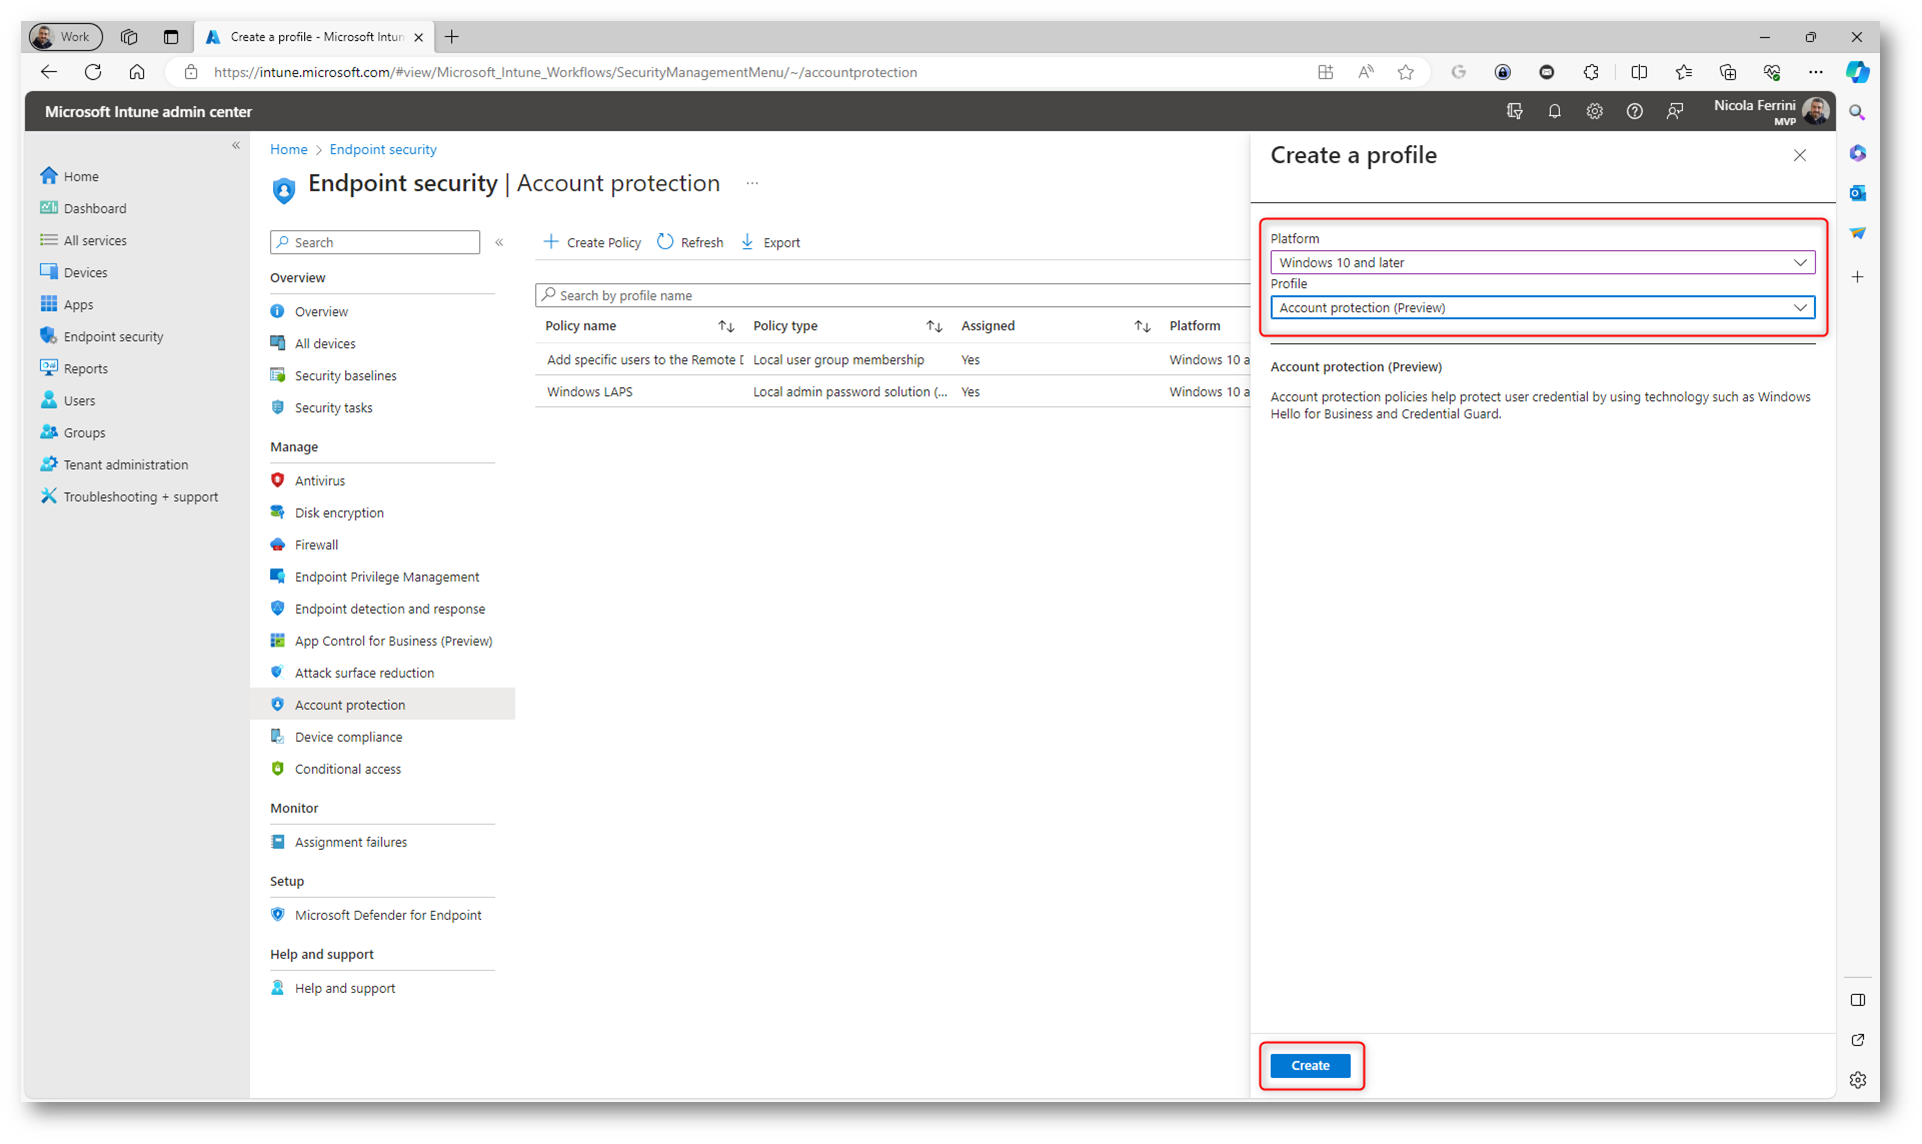
Task: Click Endpoint security breadcrumb link
Action: point(383,149)
